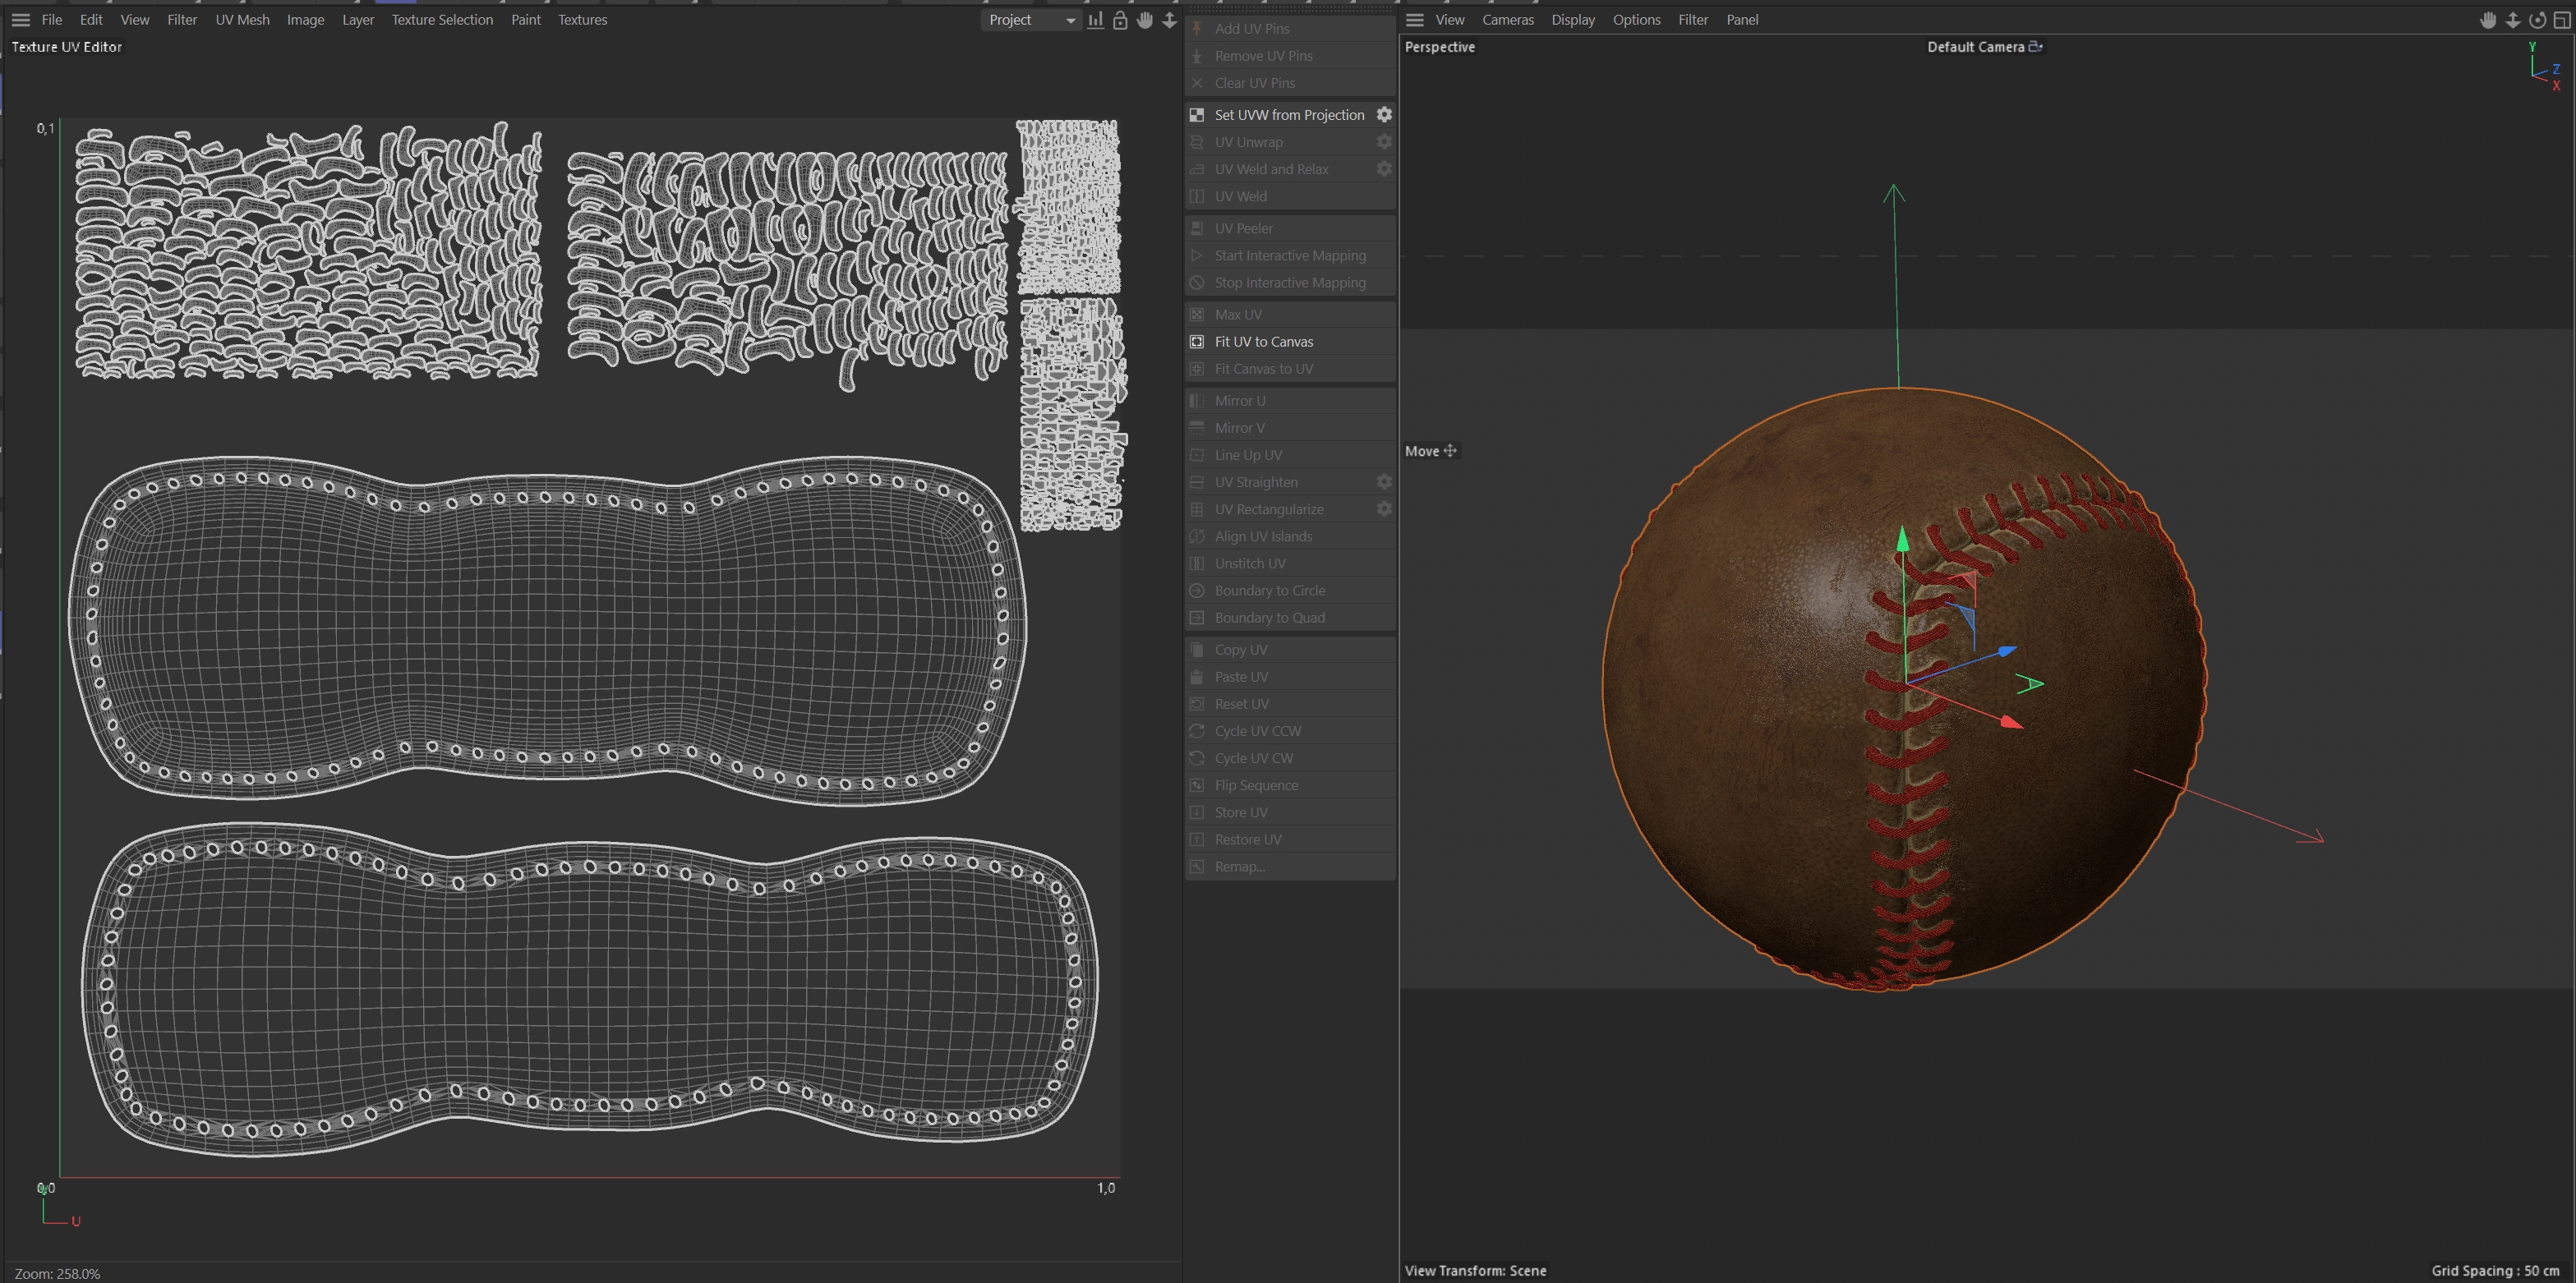Open the UV Mesh menu
This screenshot has height=1283, width=2576.
click(242, 20)
